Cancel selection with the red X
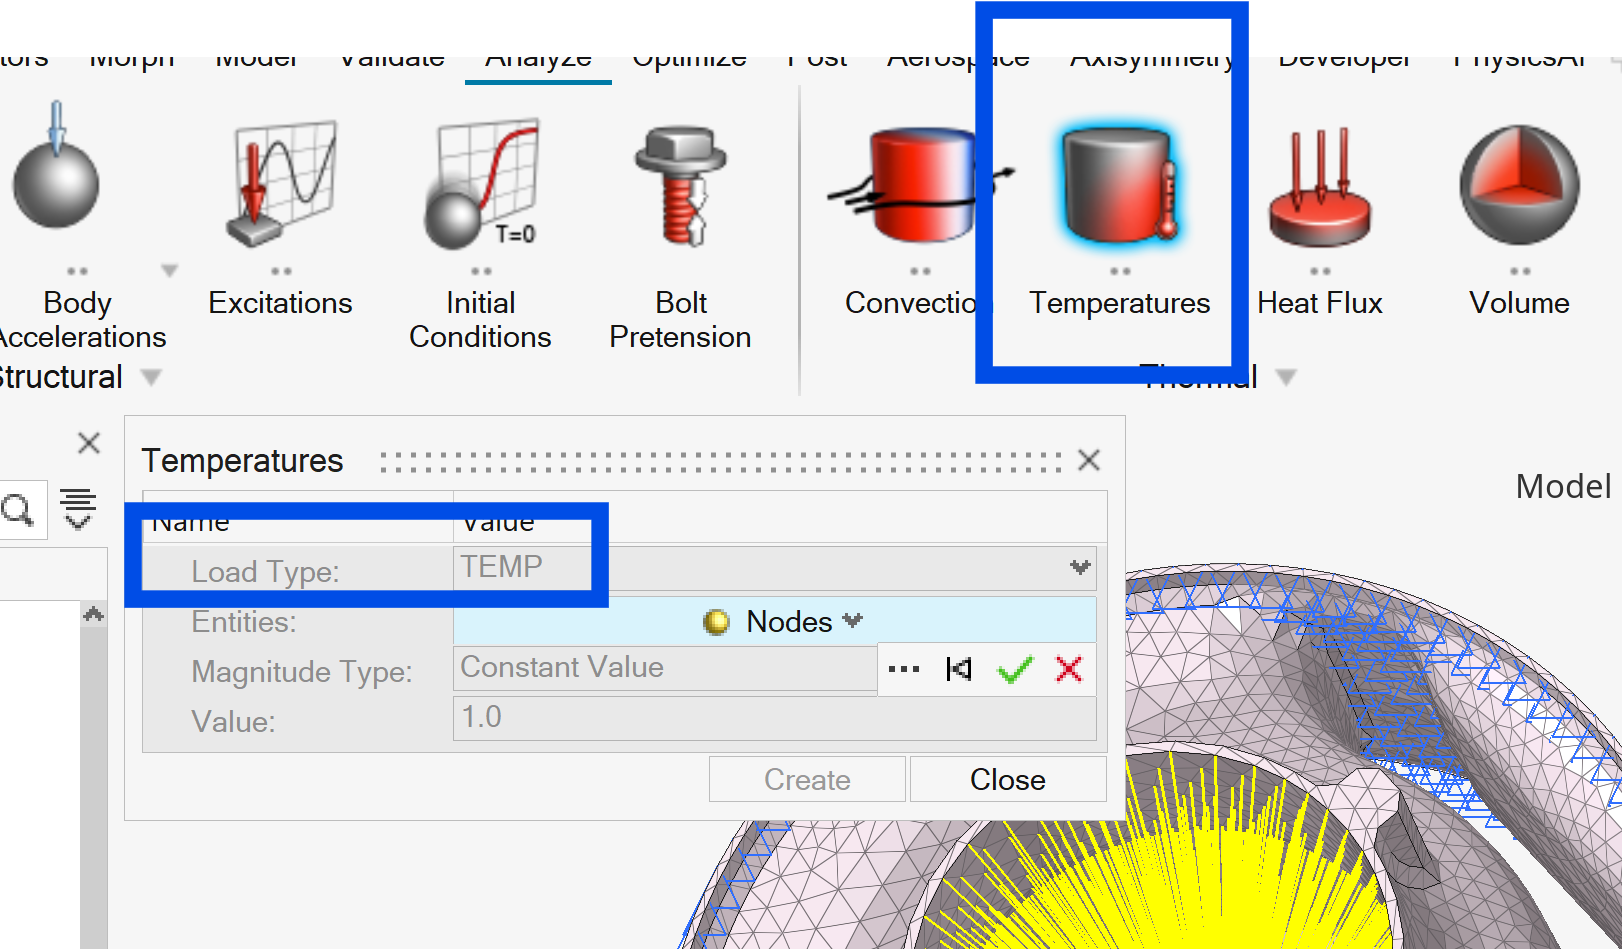 1069,669
